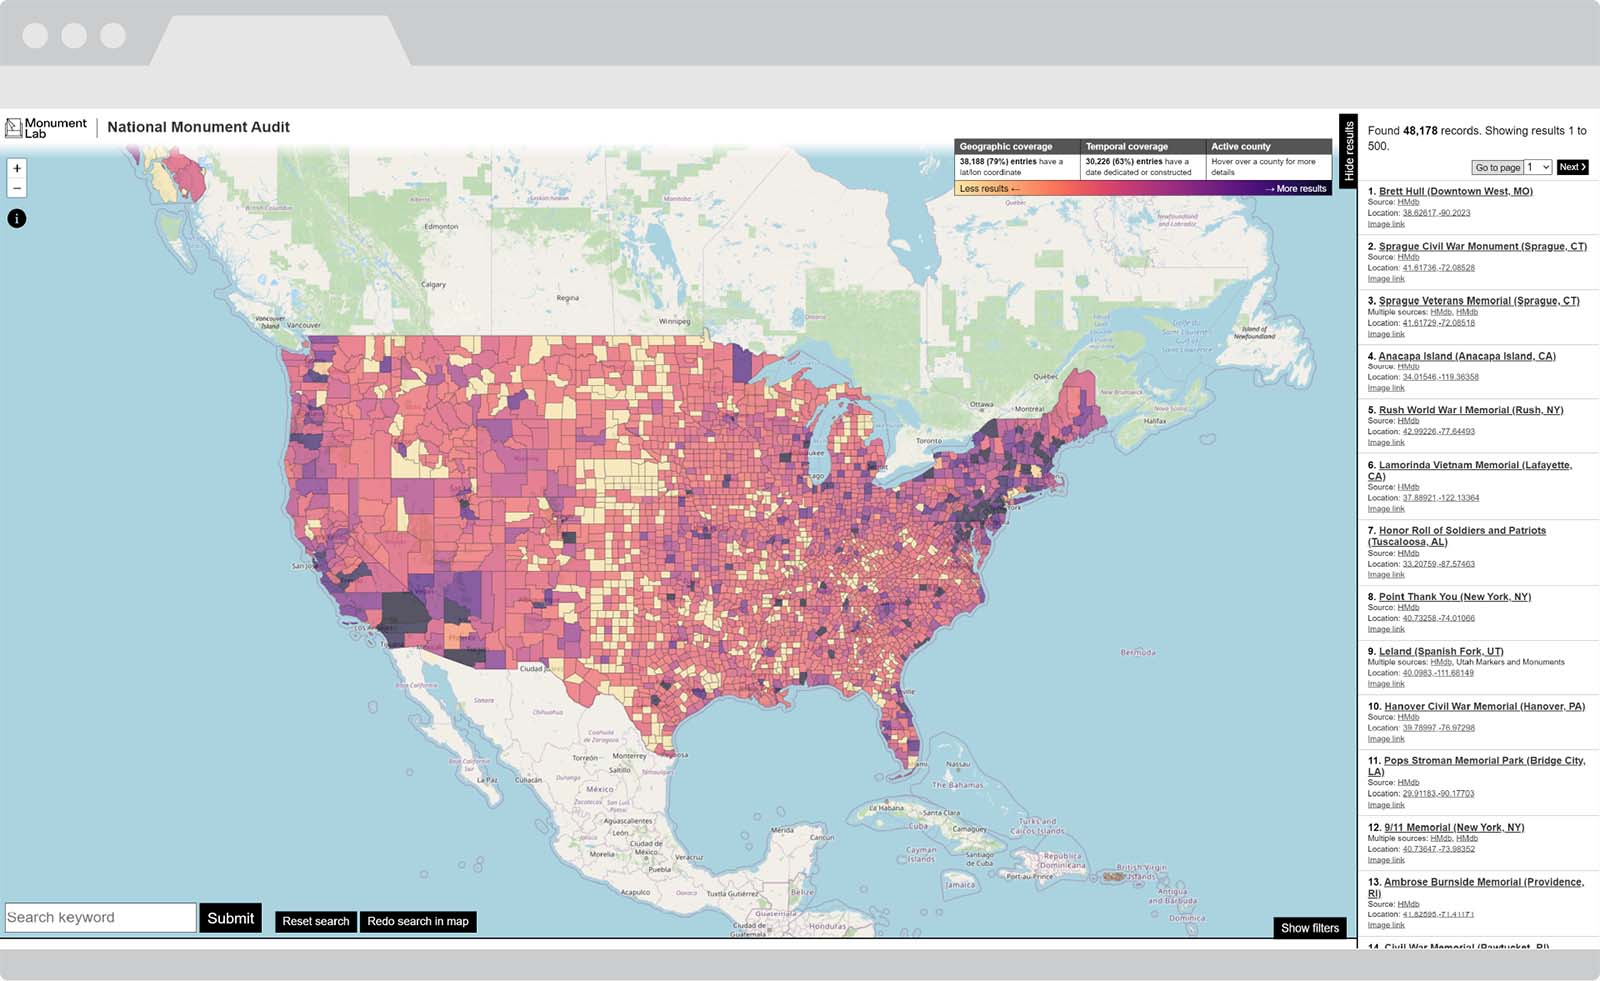Open 9/11 Memorial (New York, NY) record
Viewport: 1600px width, 981px height.
pos(1454,827)
